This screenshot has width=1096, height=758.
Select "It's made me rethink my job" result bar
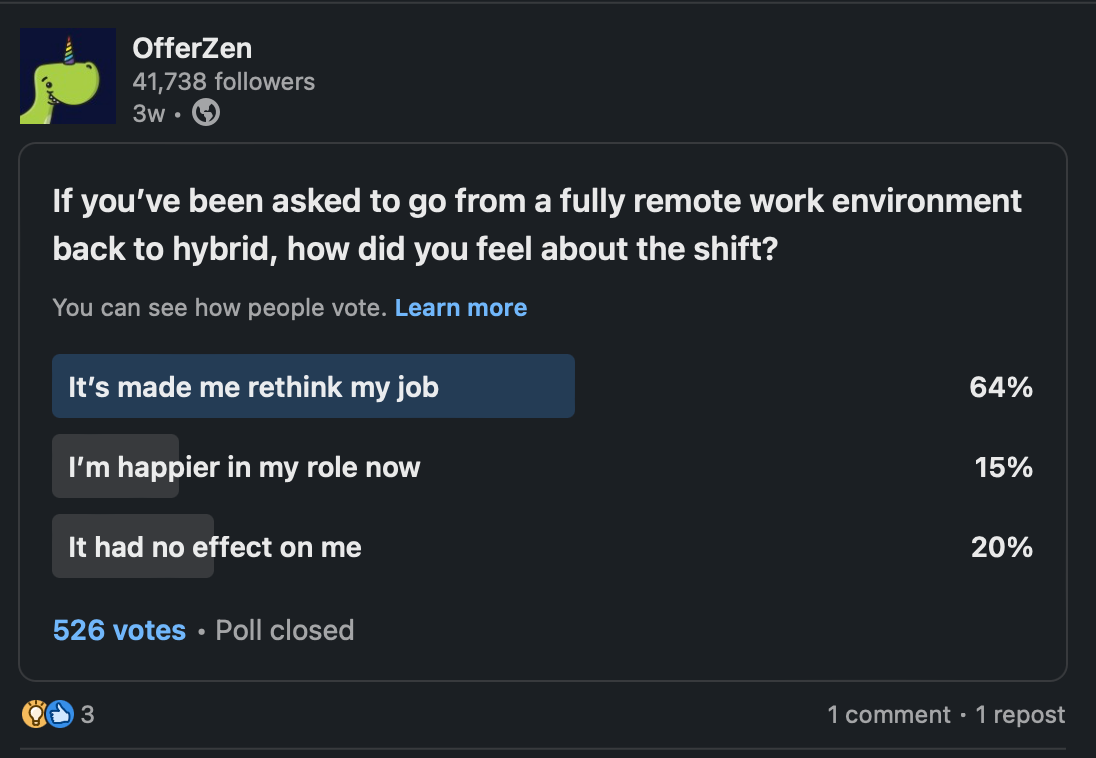click(x=313, y=386)
